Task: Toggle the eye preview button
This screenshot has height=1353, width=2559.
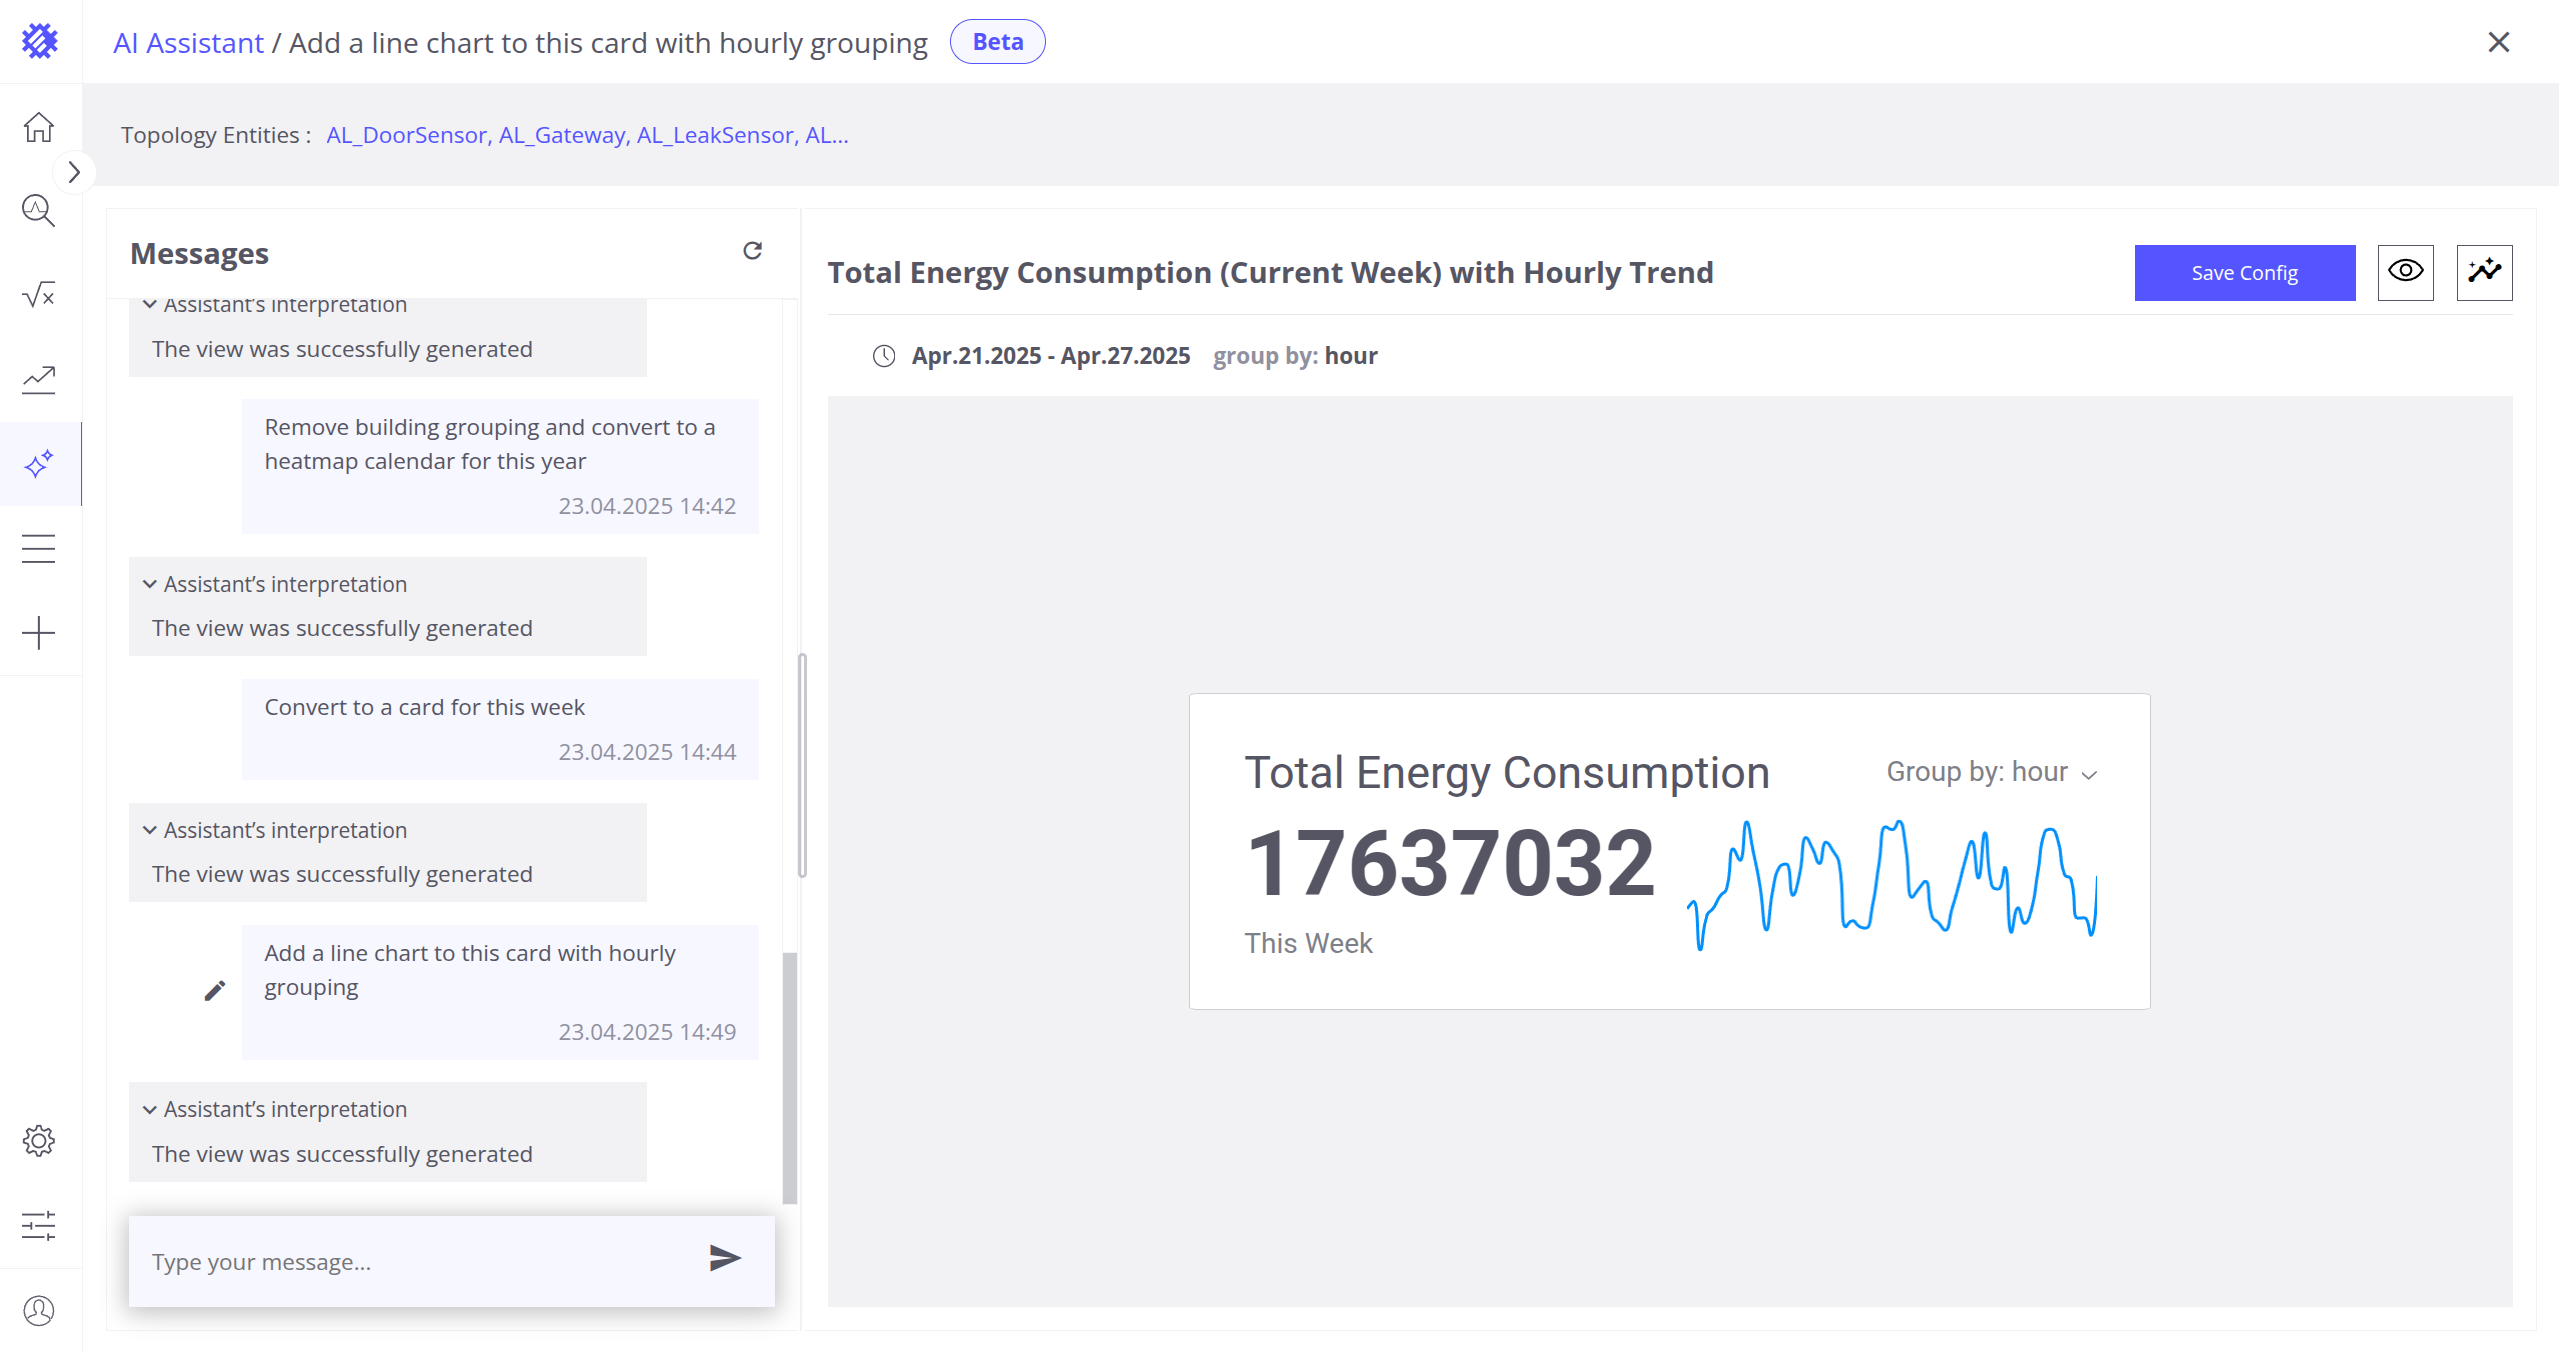Action: (x=2405, y=272)
